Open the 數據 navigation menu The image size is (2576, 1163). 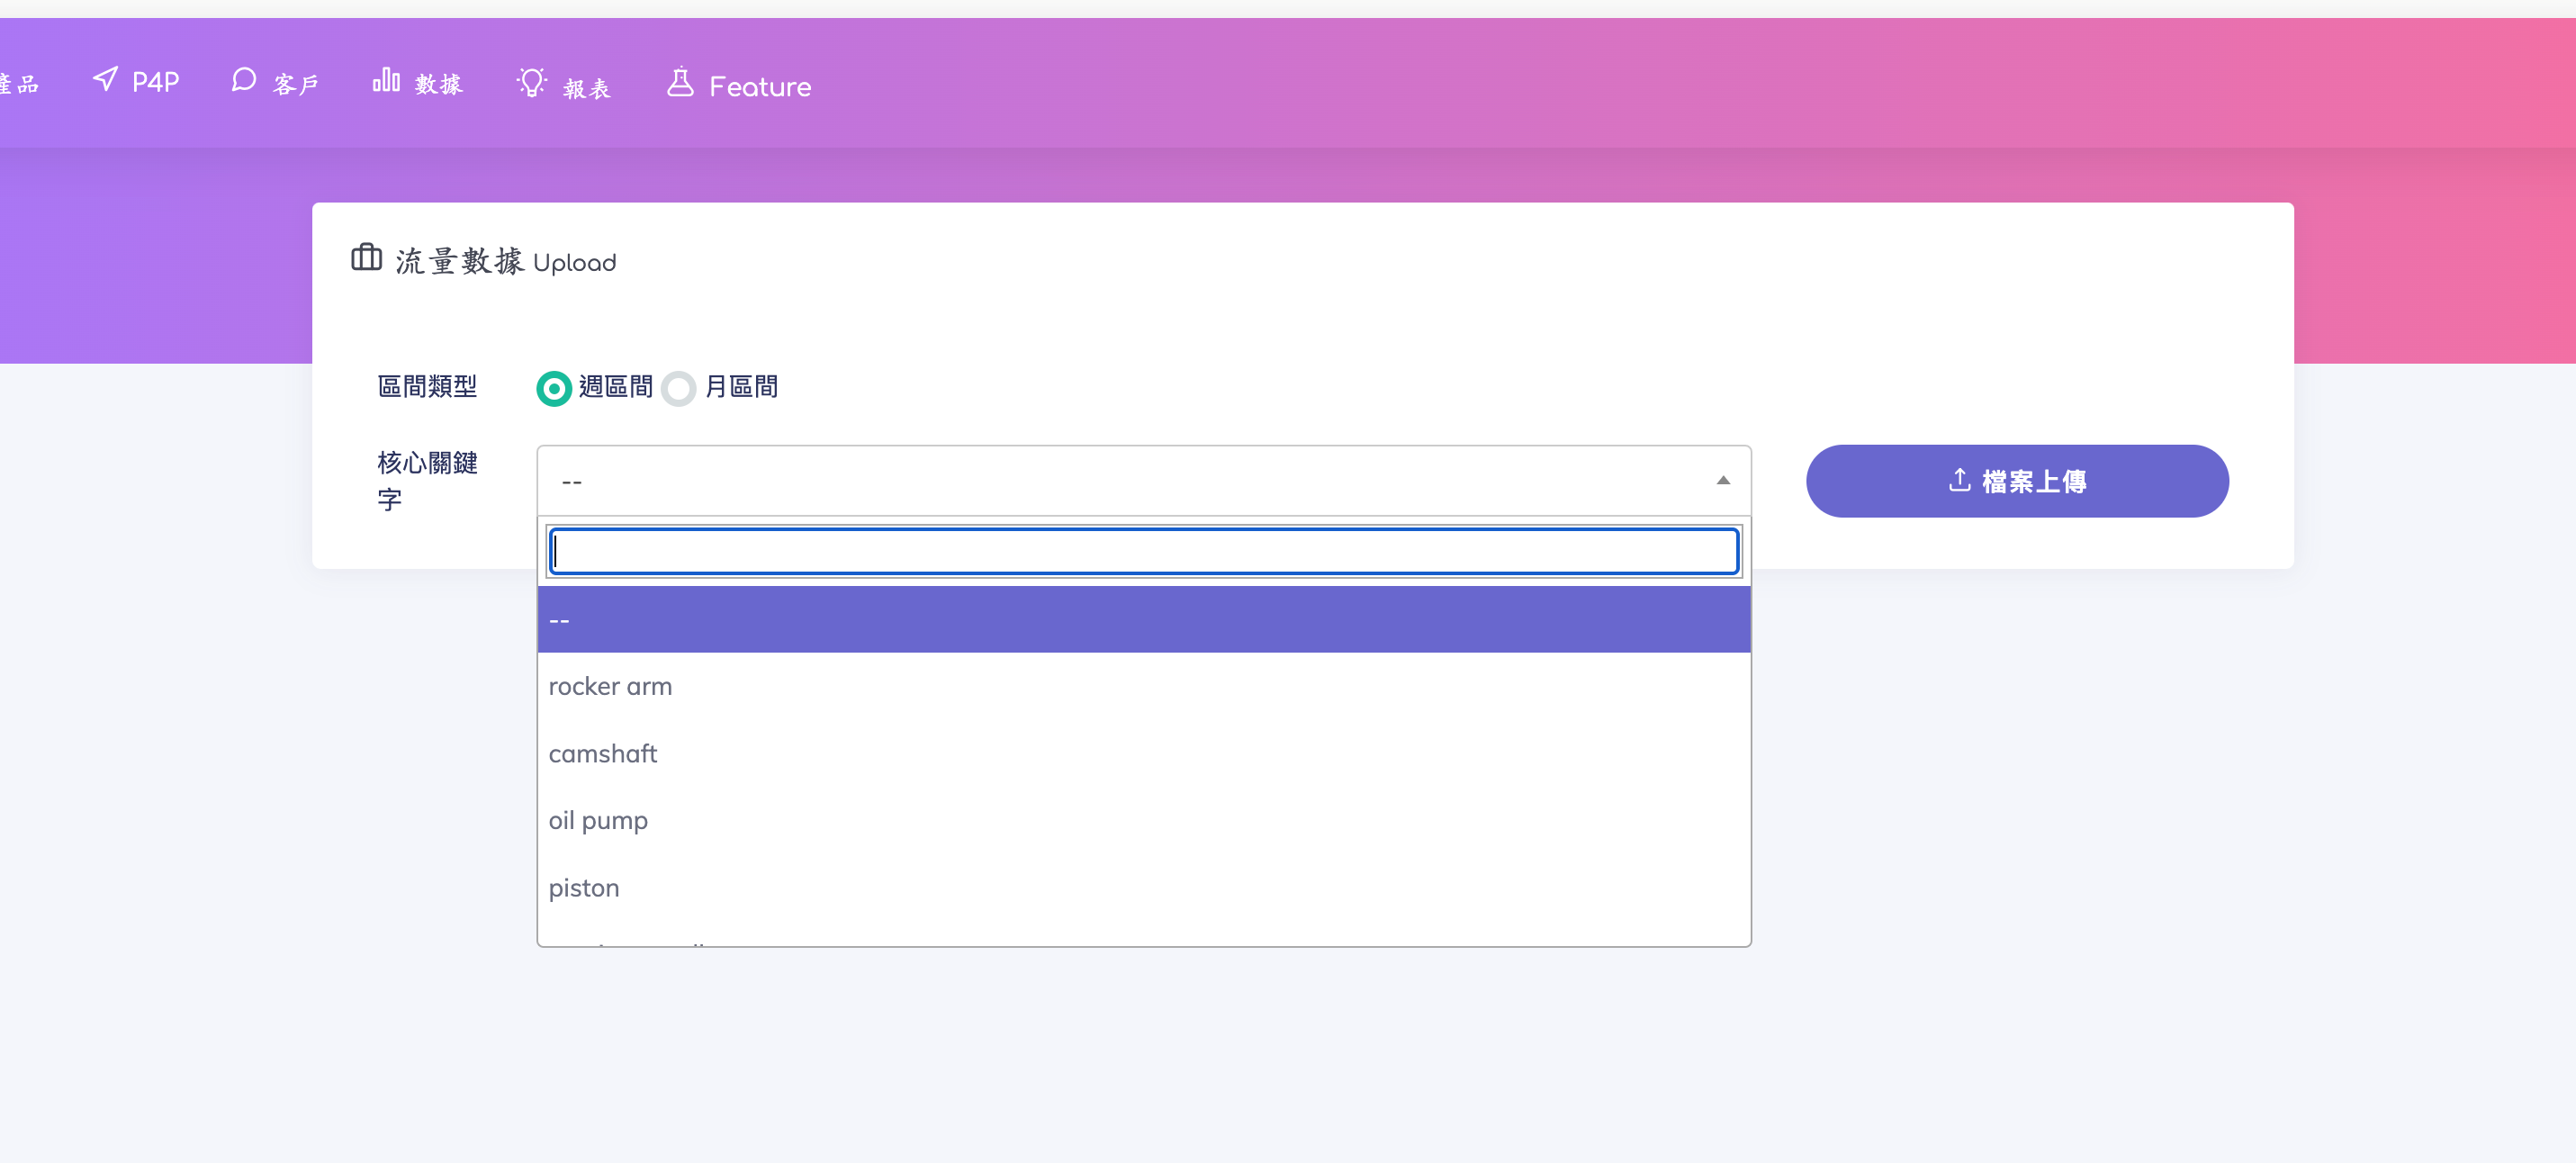click(x=438, y=84)
